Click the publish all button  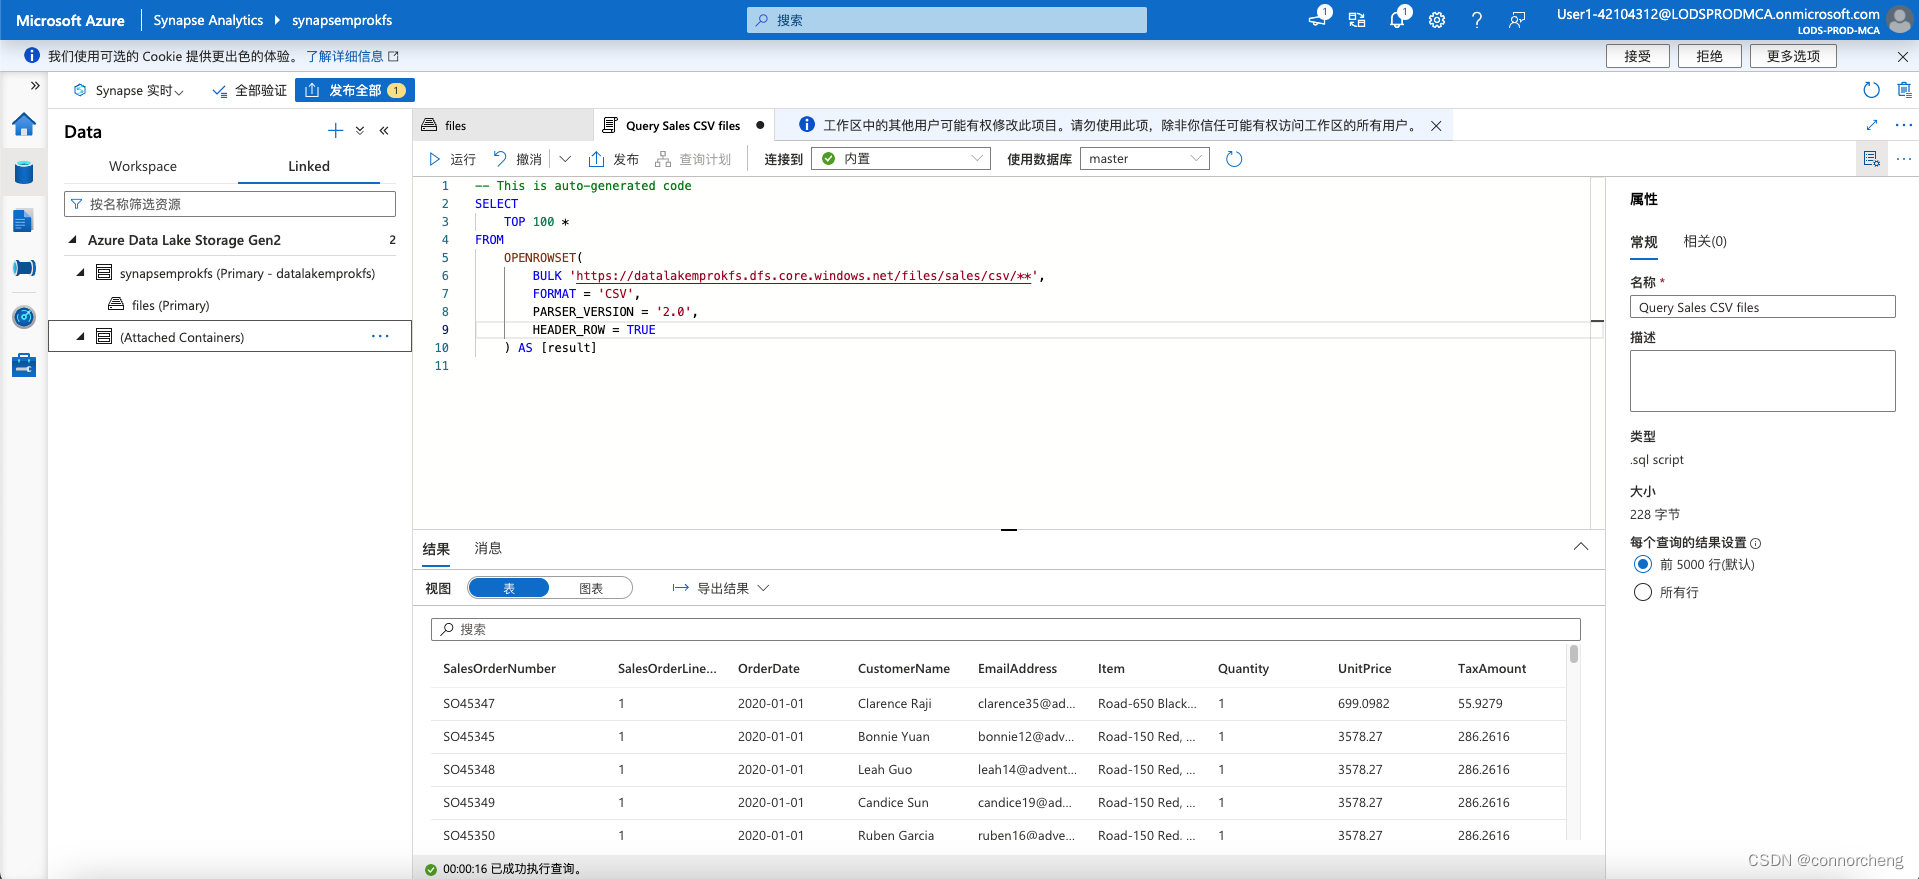coord(355,90)
